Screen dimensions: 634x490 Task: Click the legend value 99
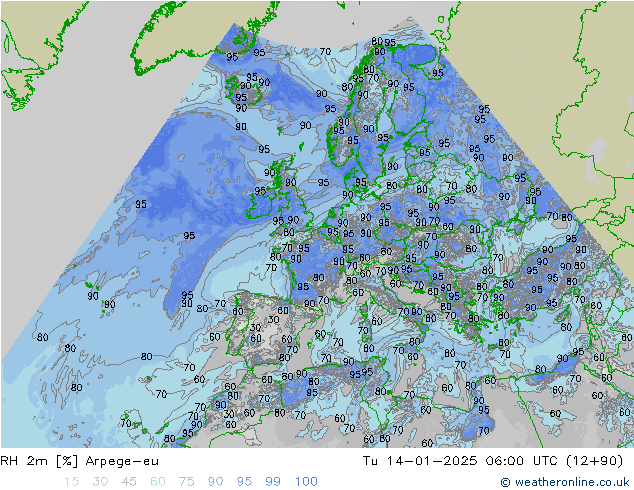[273, 482]
